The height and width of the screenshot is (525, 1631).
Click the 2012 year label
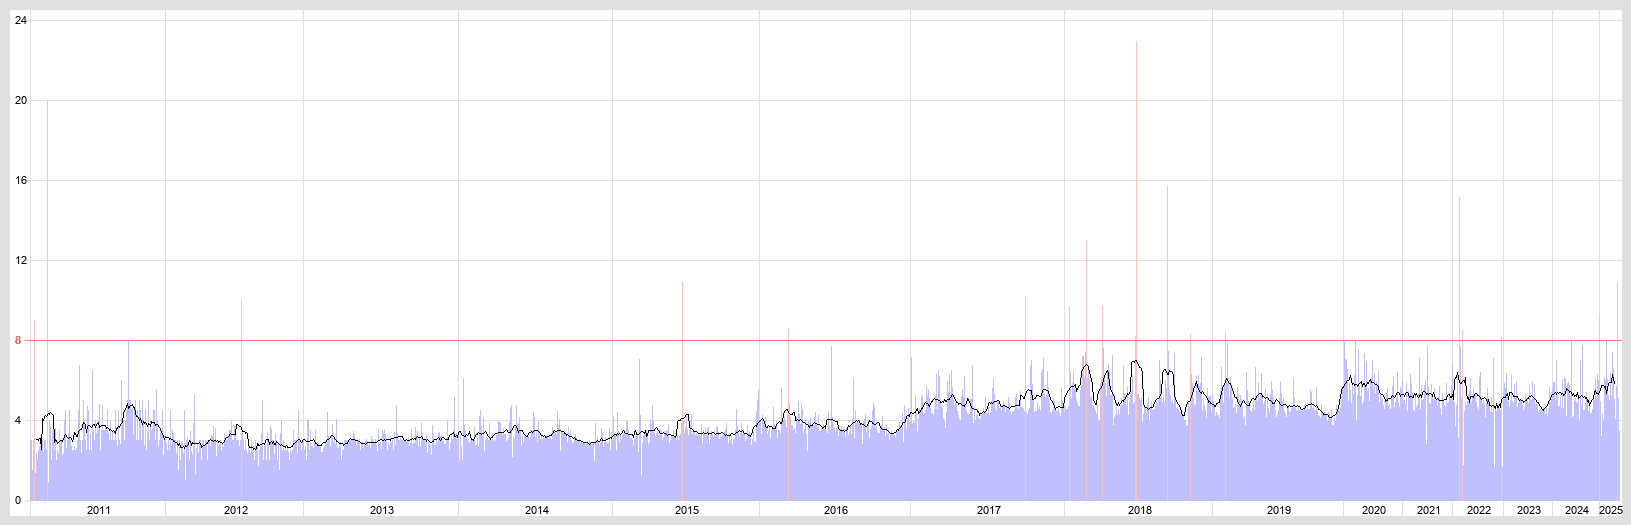tap(235, 510)
